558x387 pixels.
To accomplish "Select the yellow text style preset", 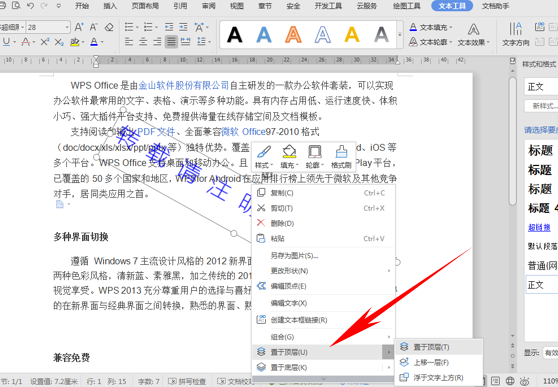I will [x=352, y=35].
